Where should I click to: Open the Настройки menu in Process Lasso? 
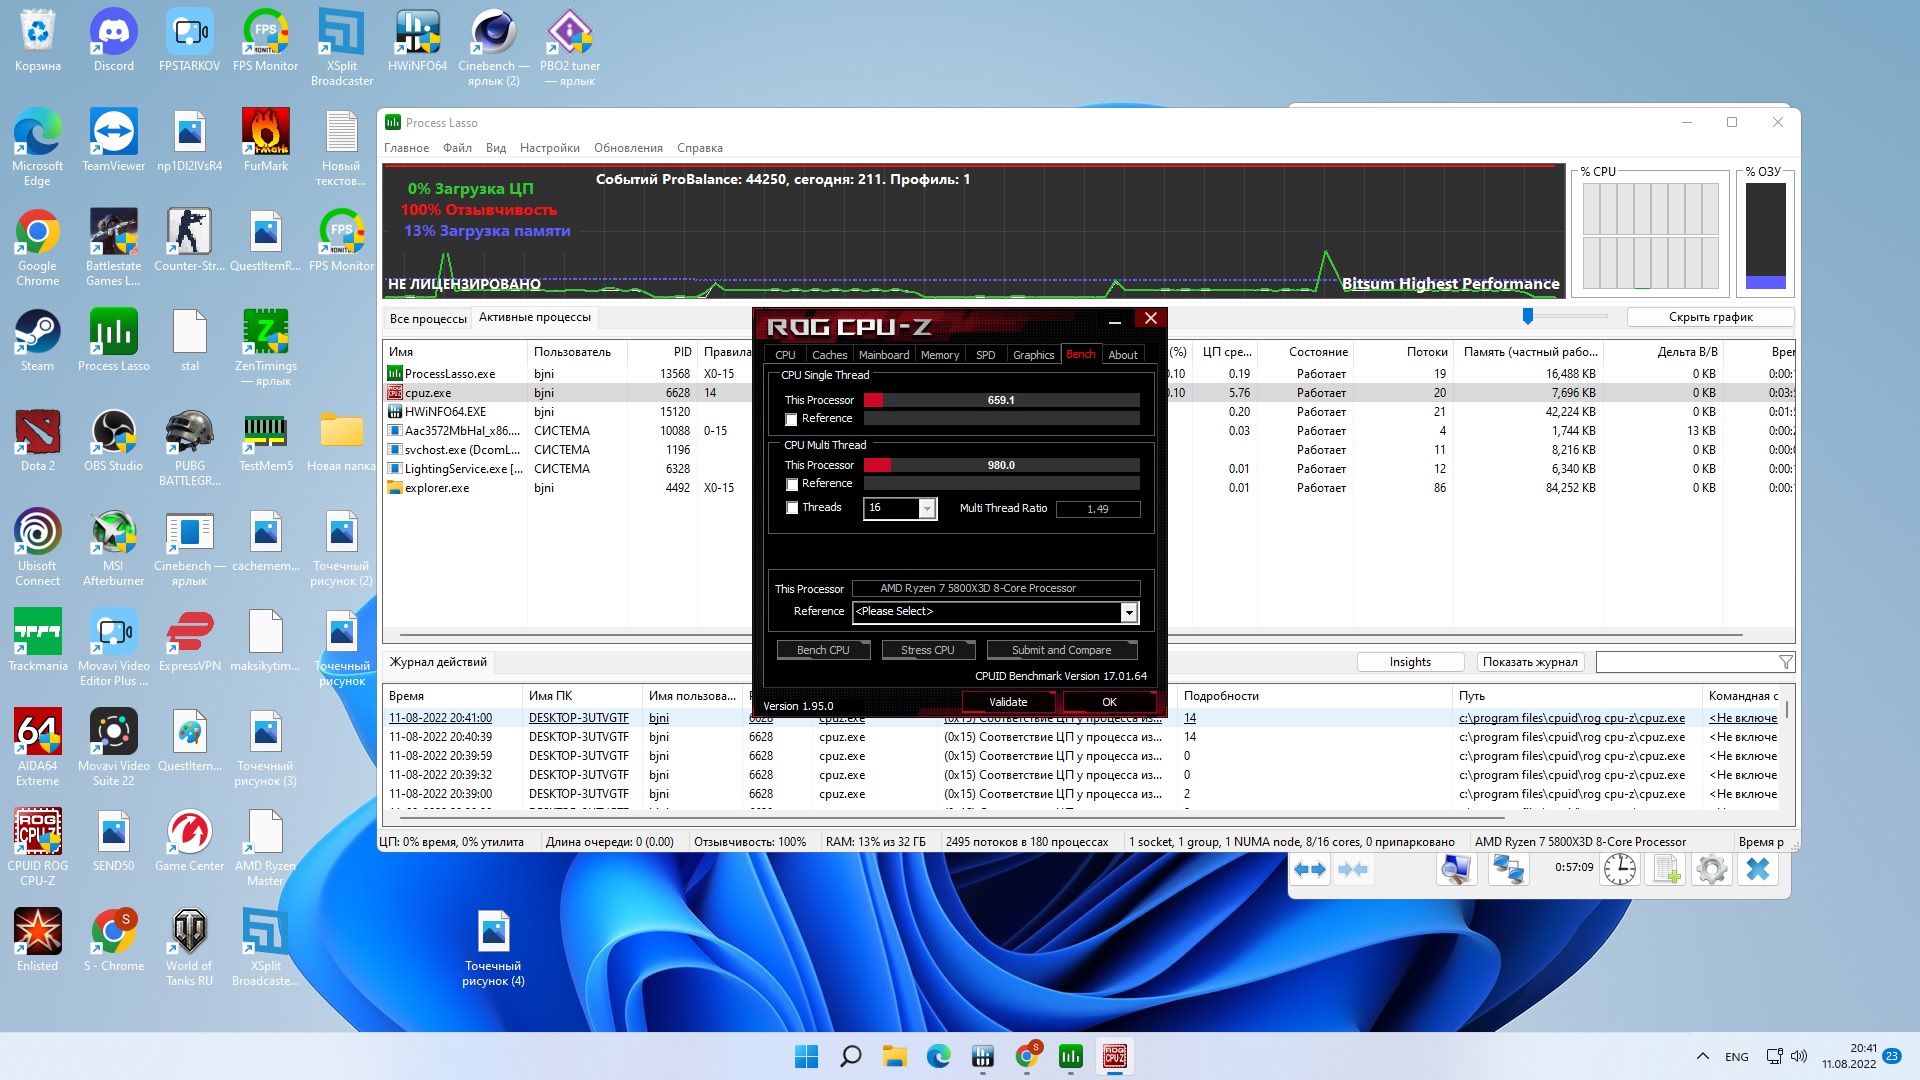coord(549,148)
